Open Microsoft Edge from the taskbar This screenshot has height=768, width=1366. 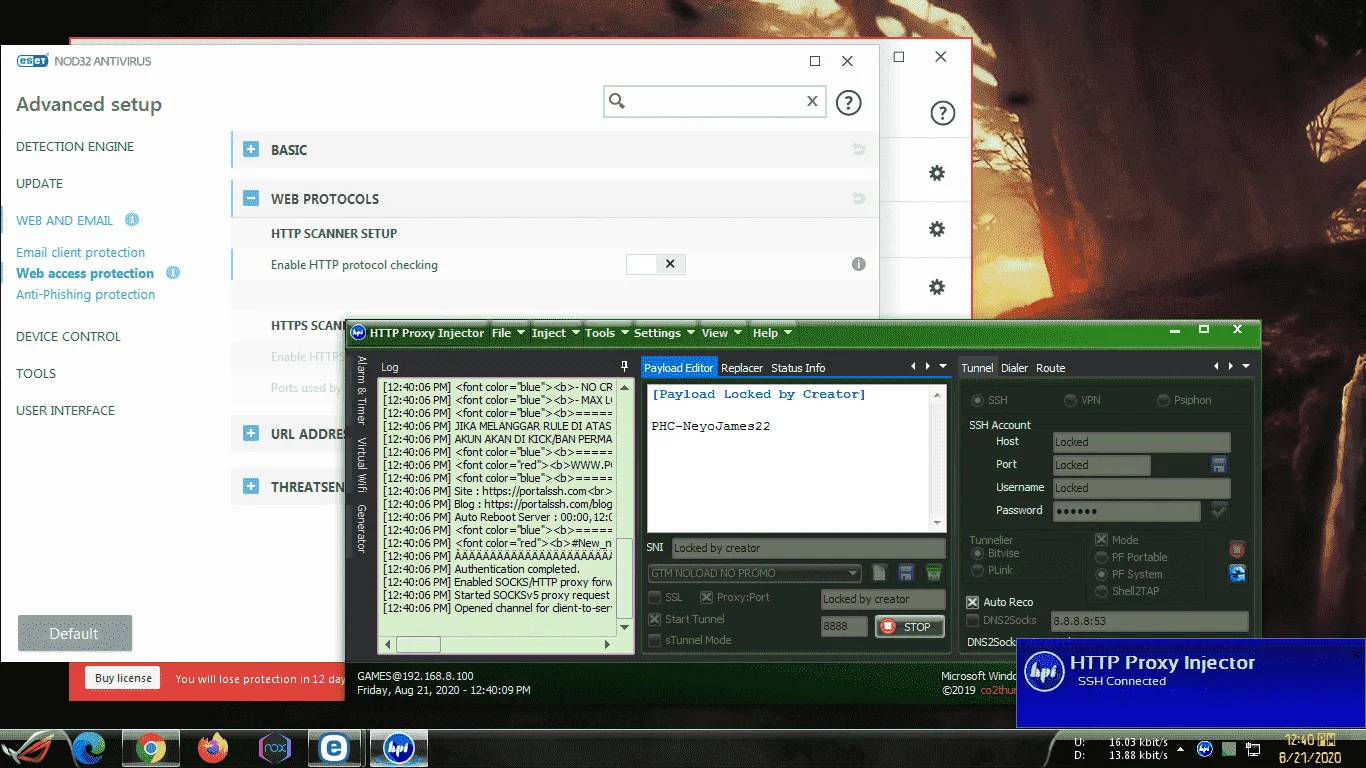pos(88,747)
